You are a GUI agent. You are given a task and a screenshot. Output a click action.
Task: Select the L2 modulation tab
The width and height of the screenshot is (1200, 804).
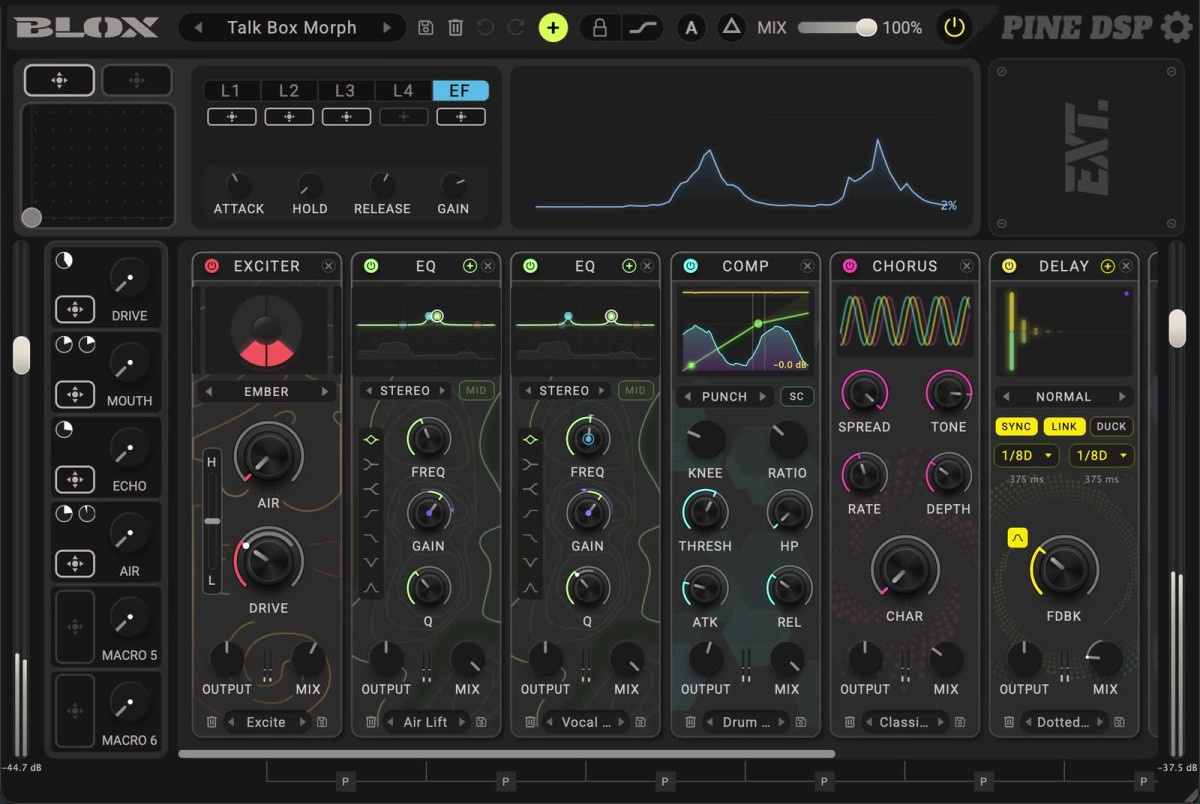click(x=289, y=91)
